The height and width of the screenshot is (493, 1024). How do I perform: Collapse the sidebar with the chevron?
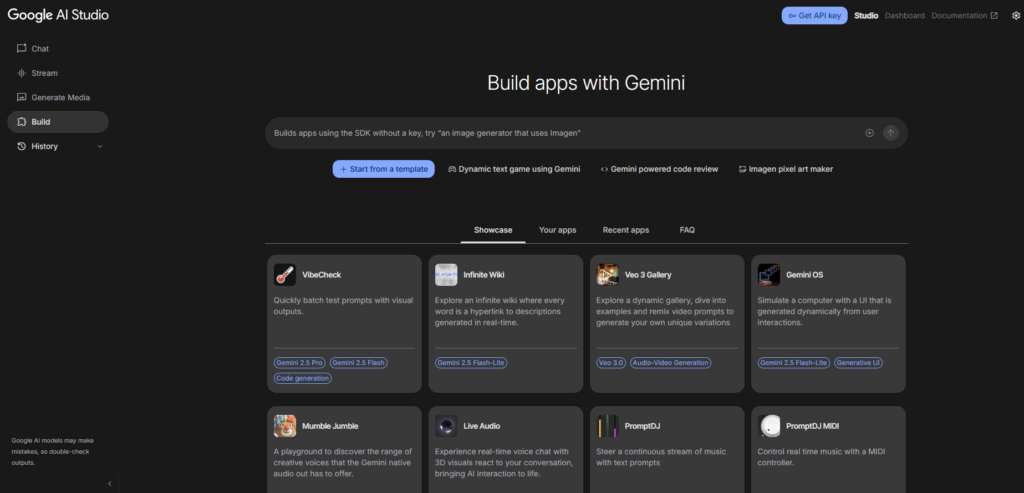coord(109,483)
